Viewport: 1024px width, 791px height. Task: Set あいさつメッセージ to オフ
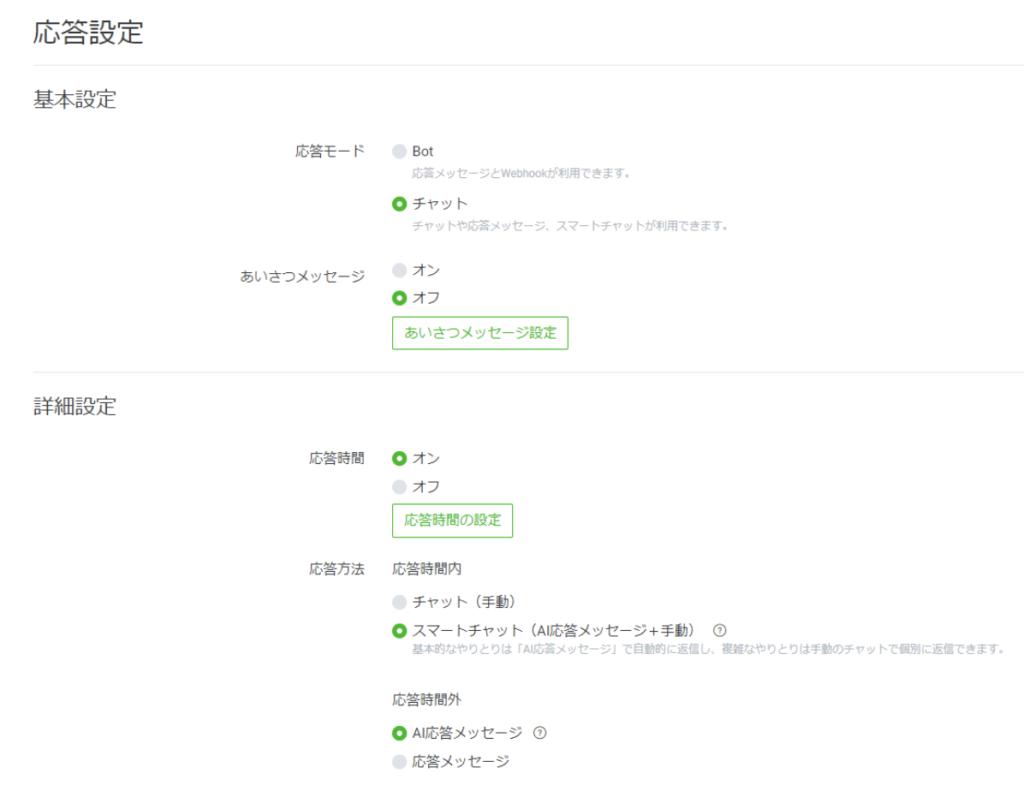click(x=400, y=298)
